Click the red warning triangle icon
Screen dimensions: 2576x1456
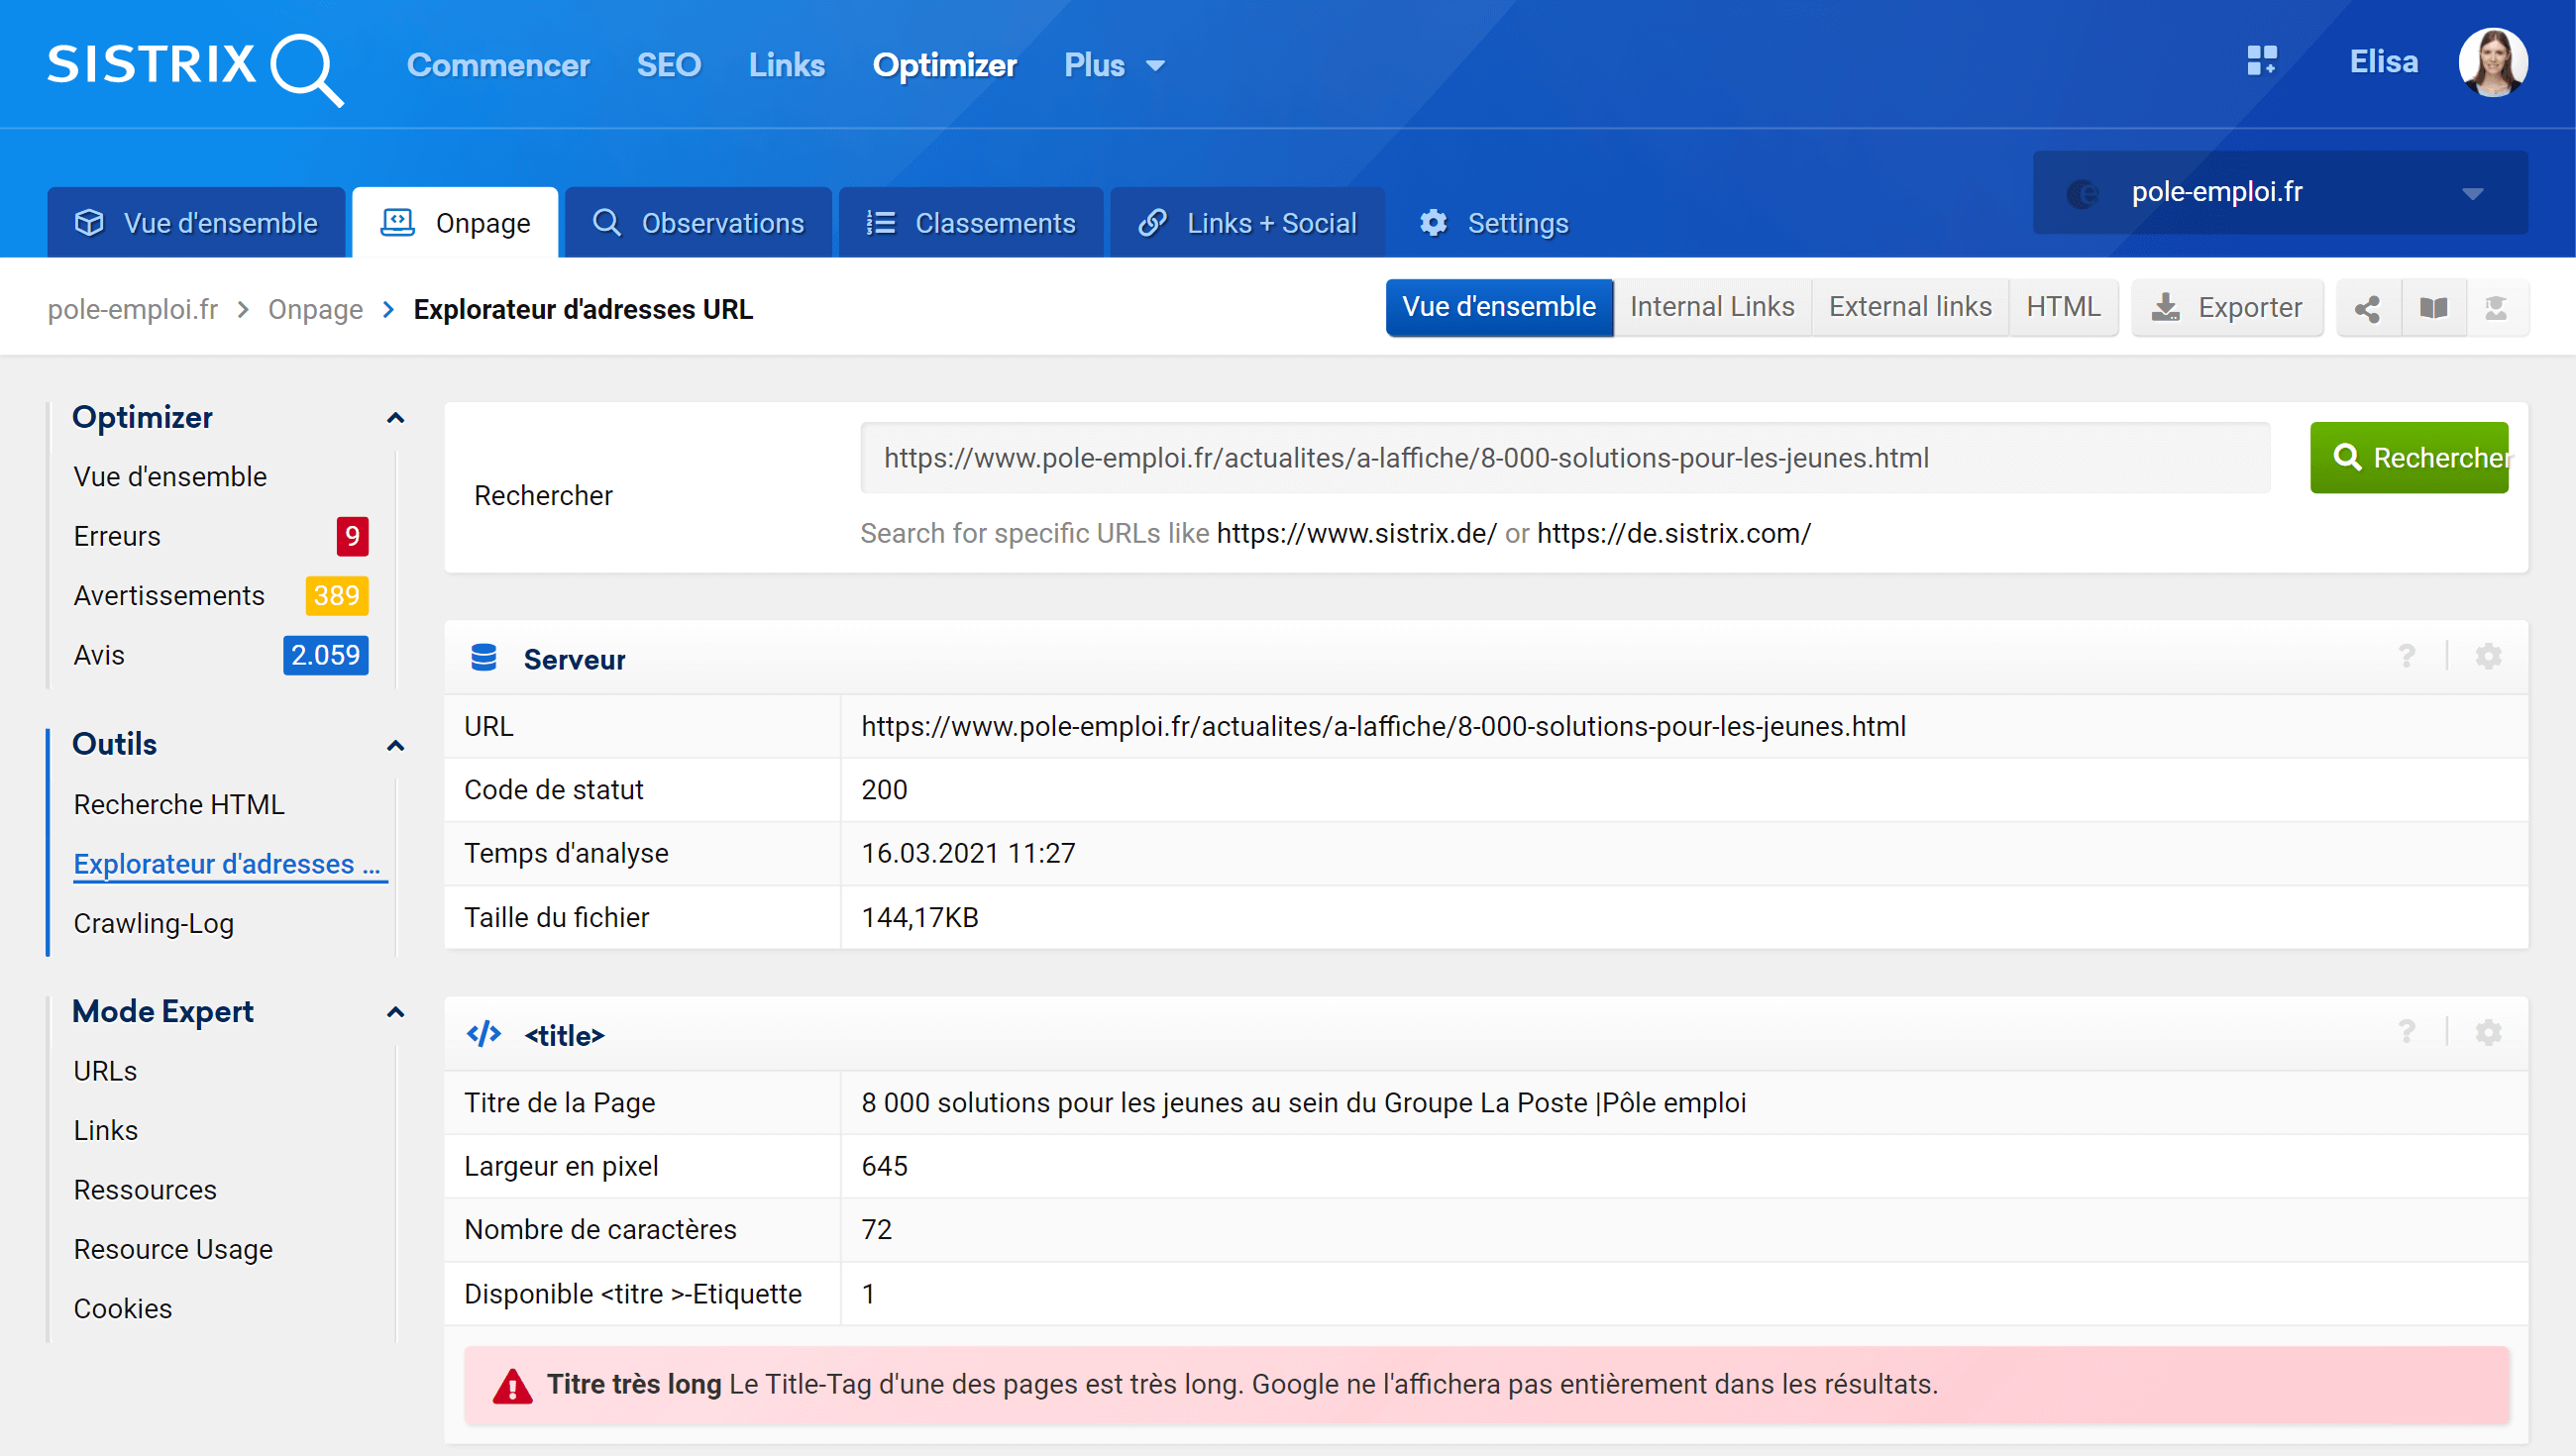point(513,1386)
